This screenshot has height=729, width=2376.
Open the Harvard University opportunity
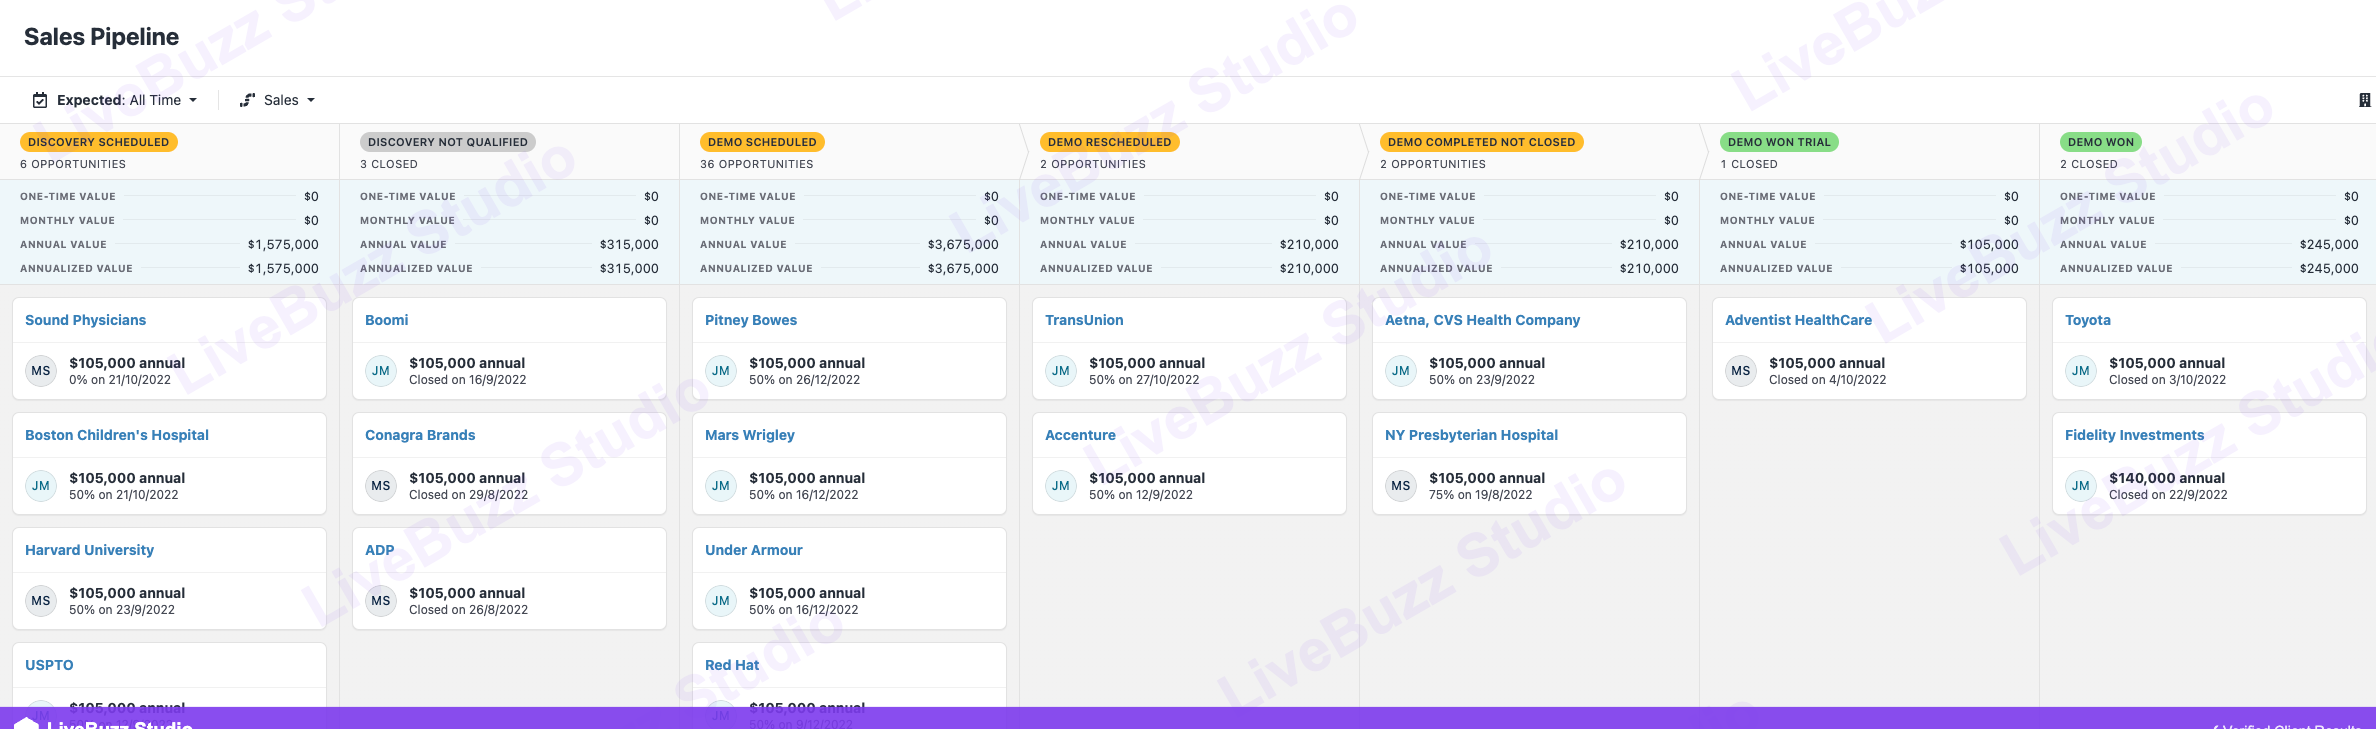click(90, 550)
